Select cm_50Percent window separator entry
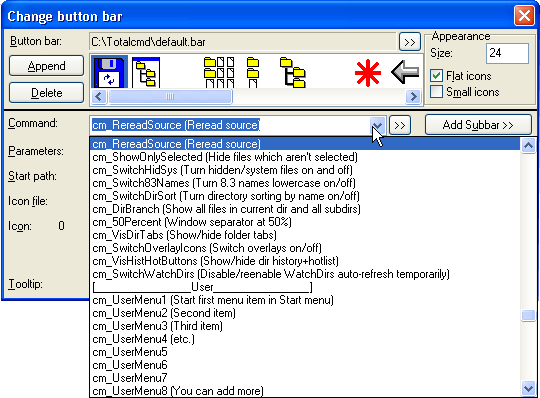 [305, 222]
